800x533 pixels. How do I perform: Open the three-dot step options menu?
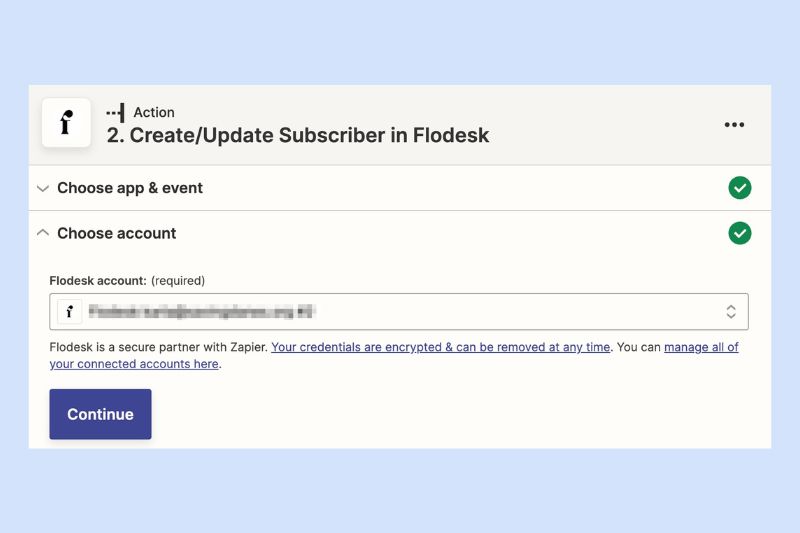point(734,124)
